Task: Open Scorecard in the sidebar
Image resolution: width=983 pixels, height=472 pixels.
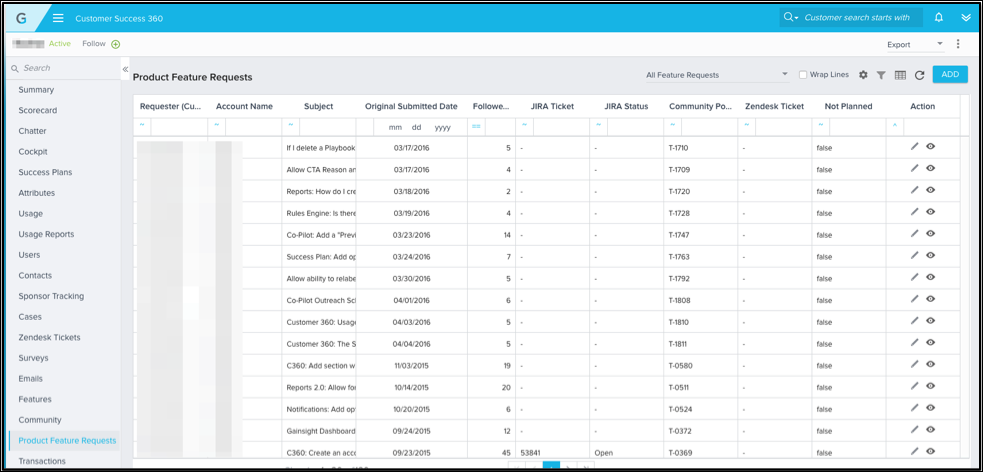Action: pos(38,110)
